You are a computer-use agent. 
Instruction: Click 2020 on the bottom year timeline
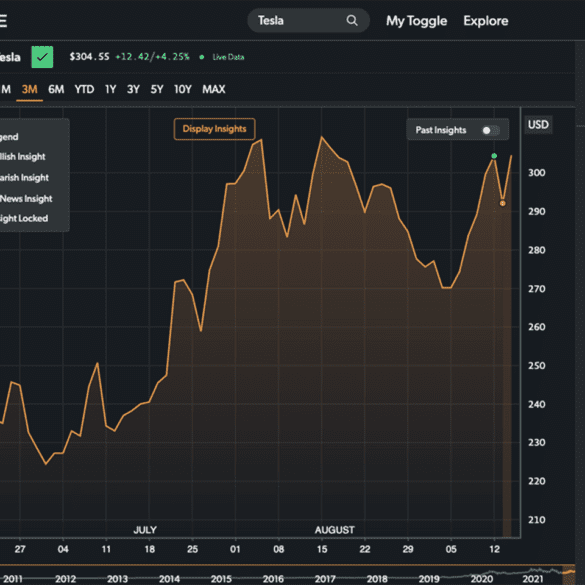point(481,579)
